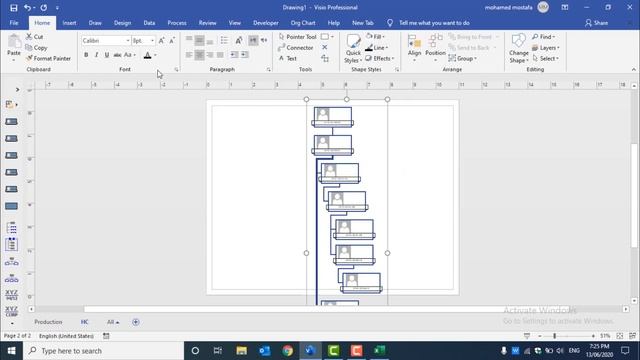Cut the selection using the scissors icon
Viewport: 640px width, 360px height.
[29, 37]
